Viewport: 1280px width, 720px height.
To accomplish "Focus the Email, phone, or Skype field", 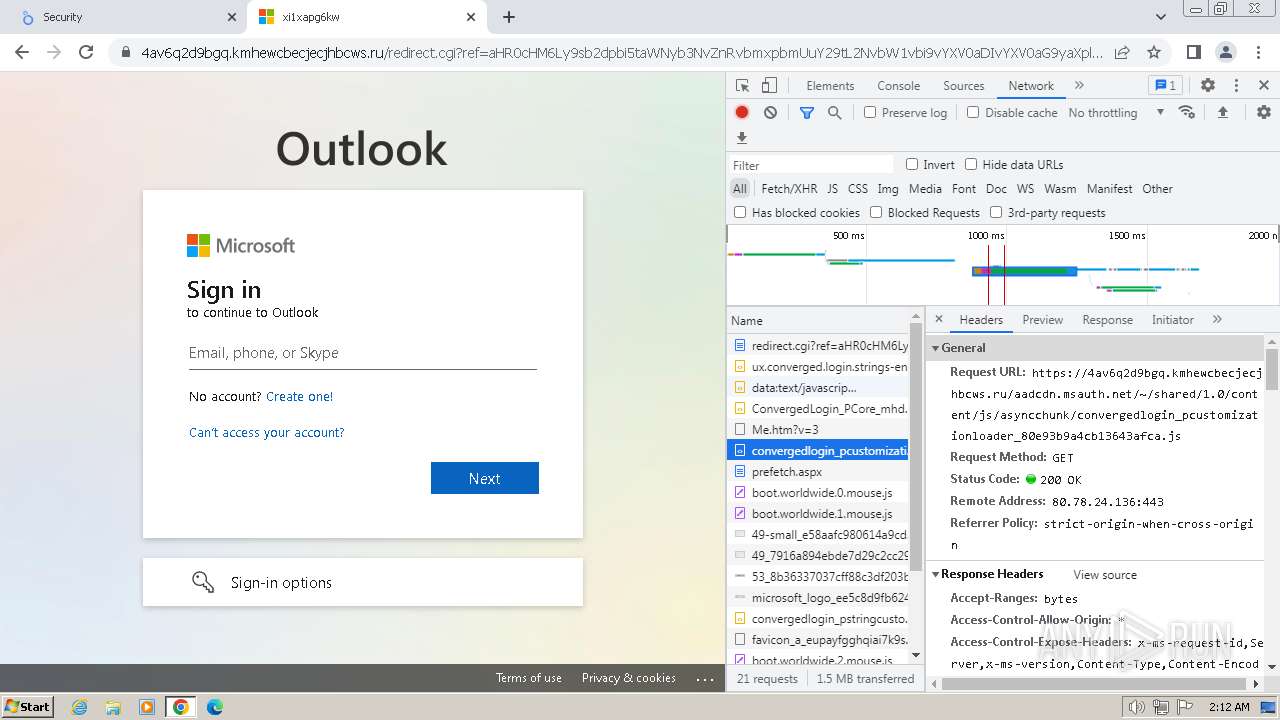I will [363, 353].
